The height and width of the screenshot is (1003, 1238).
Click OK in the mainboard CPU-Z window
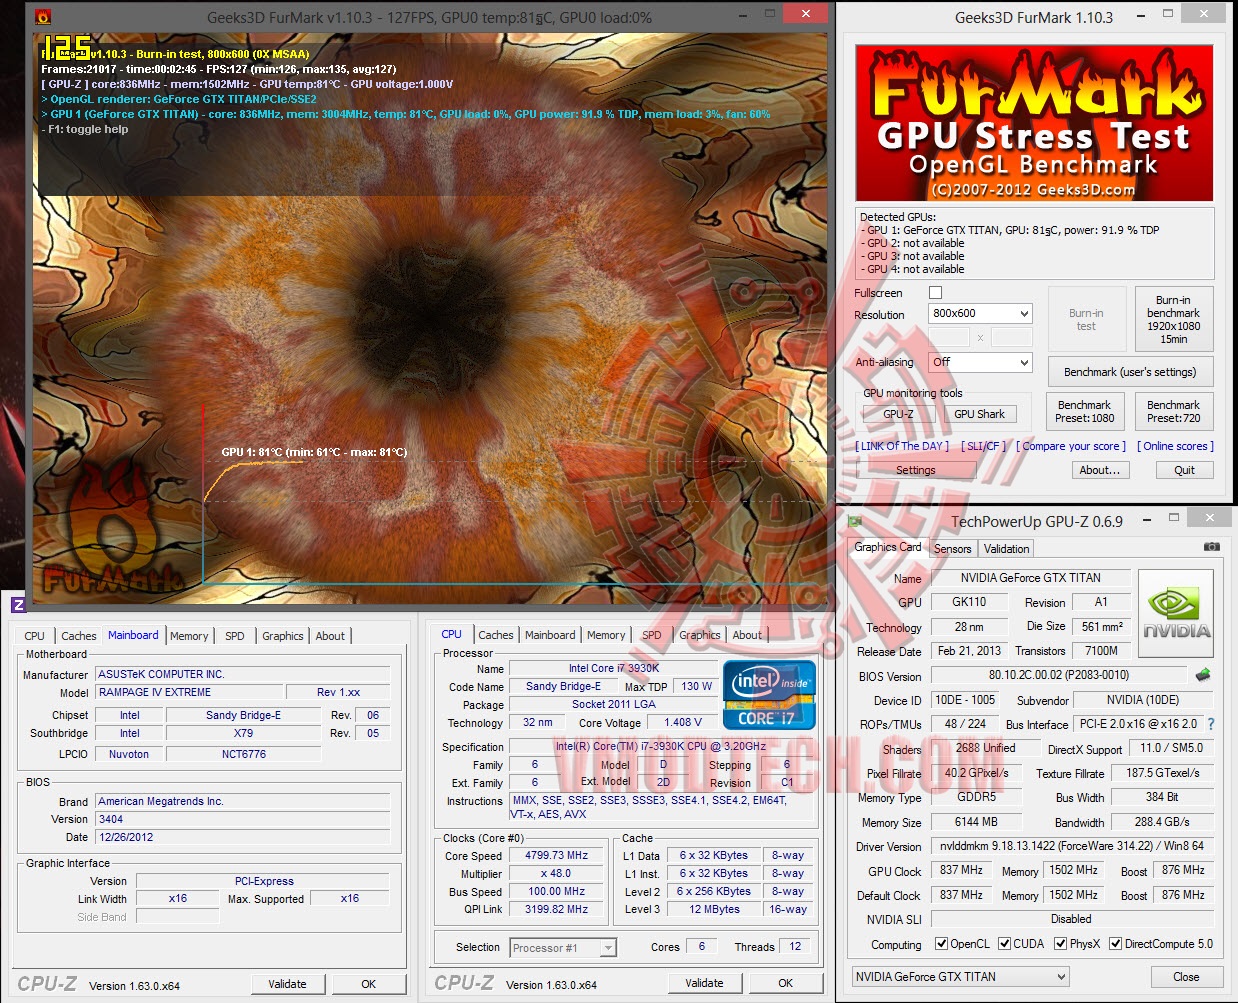(x=368, y=984)
